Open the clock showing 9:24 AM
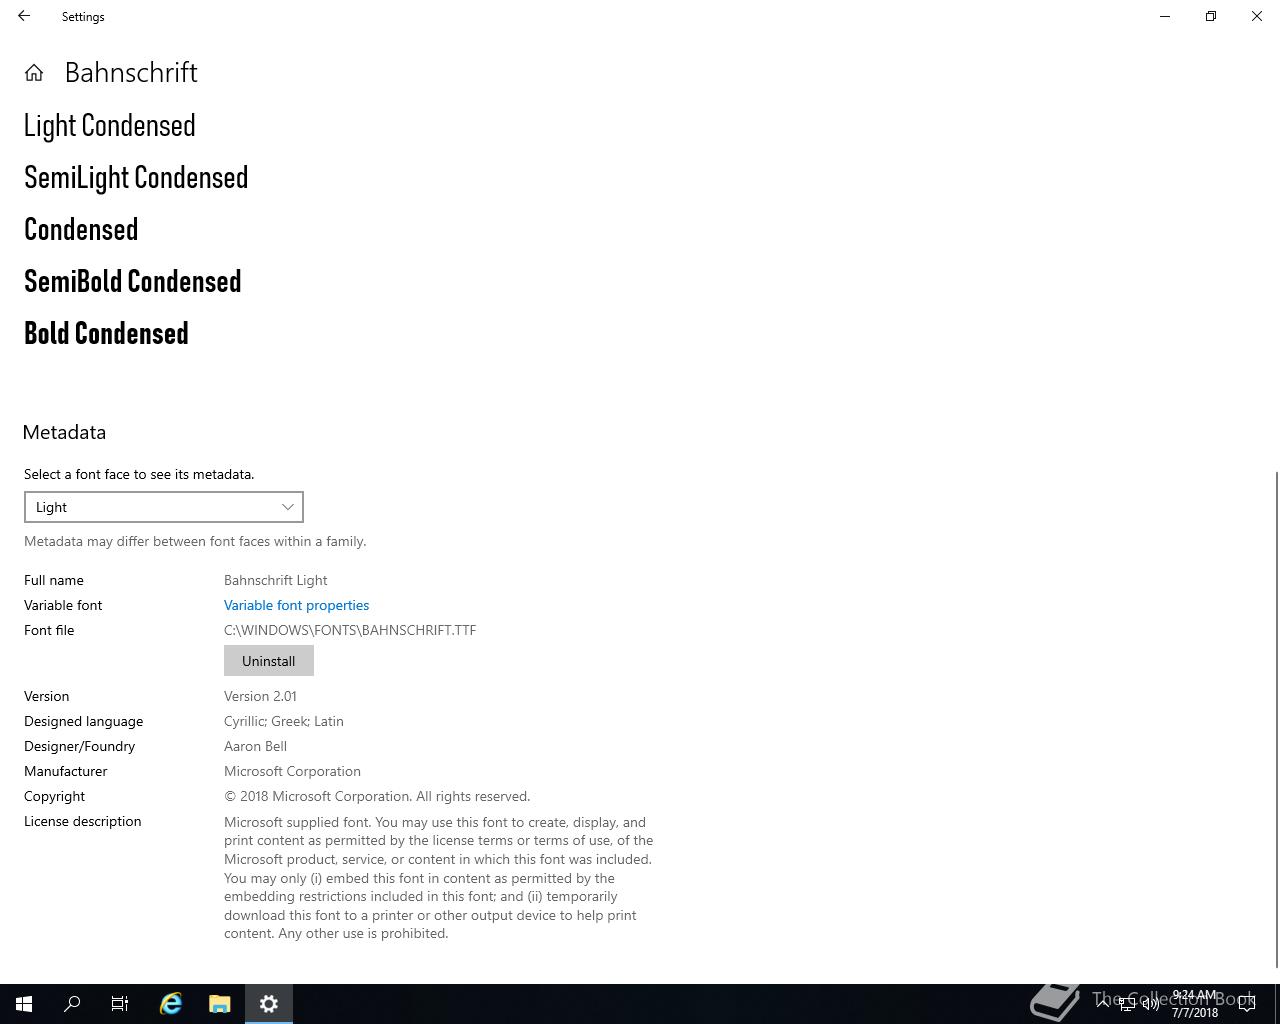This screenshot has width=1280, height=1024. click(x=1195, y=1004)
